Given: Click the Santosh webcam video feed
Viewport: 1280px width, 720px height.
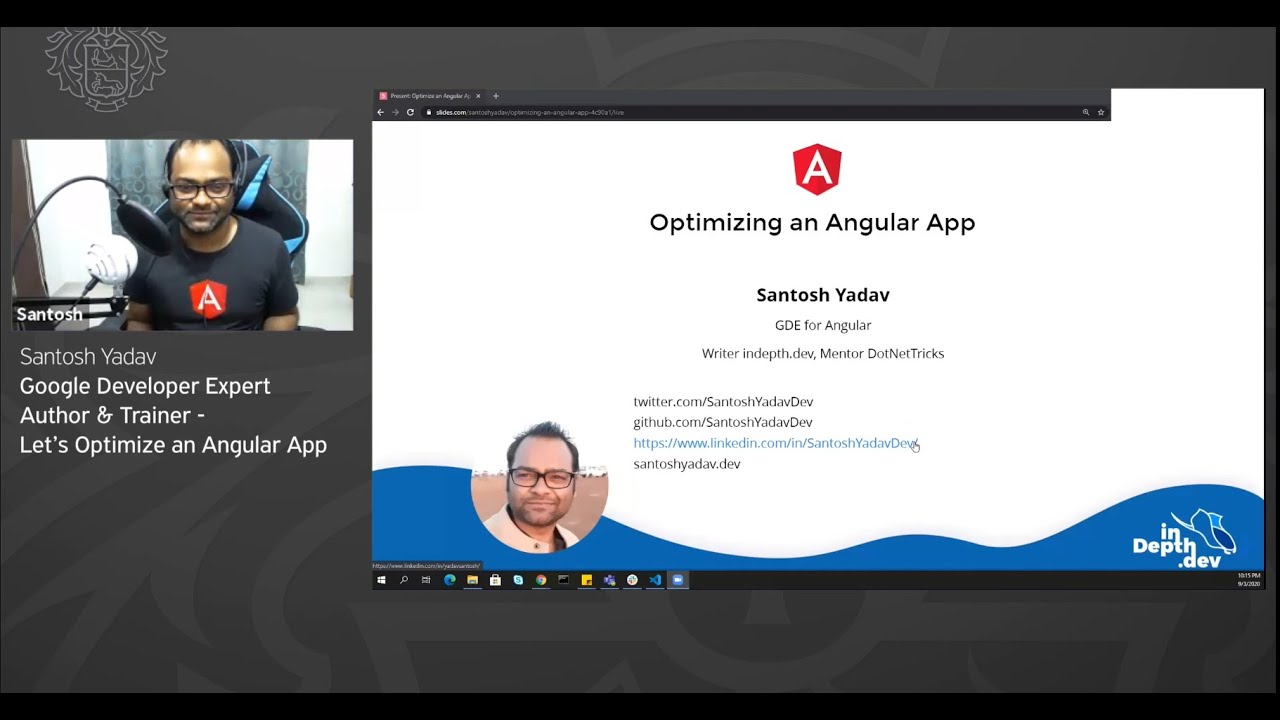Looking at the screenshot, I should coord(183,235).
